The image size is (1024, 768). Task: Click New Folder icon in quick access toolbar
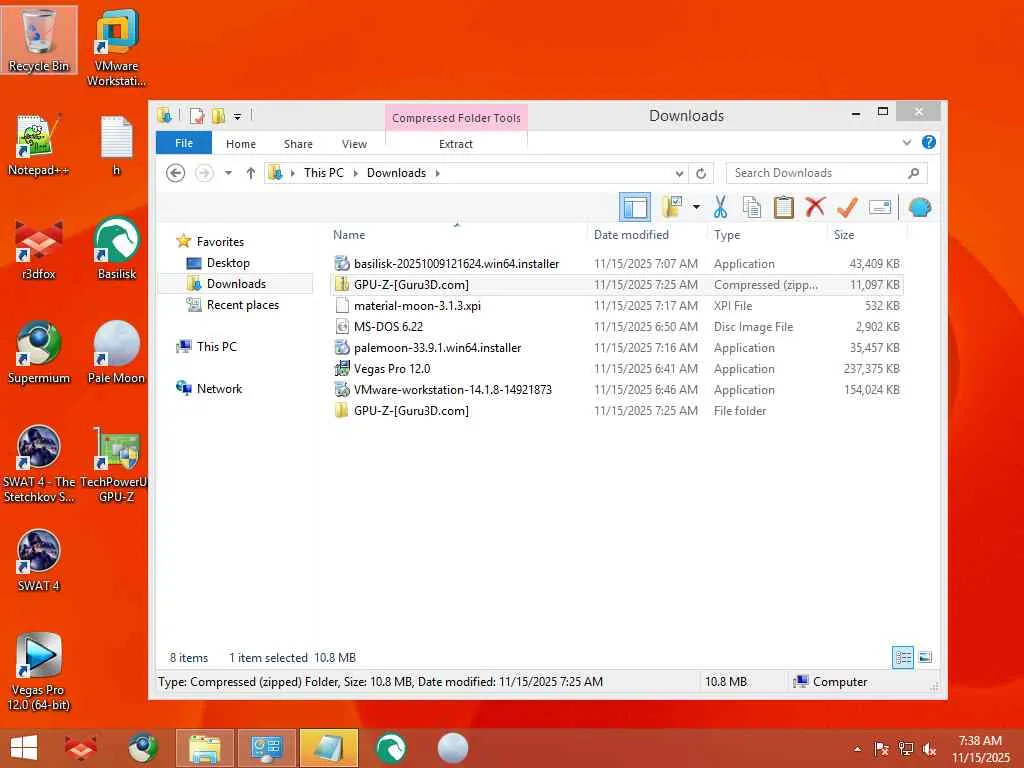click(x=218, y=116)
